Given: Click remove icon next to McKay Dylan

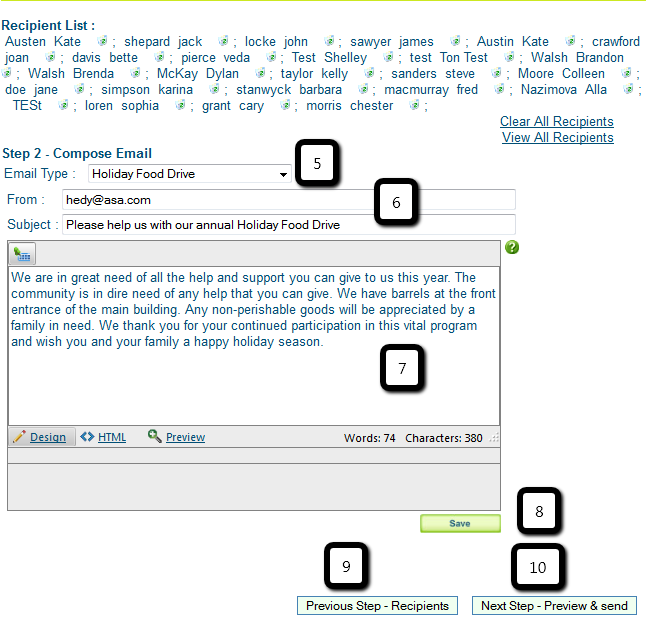Looking at the screenshot, I should tap(261, 74).
